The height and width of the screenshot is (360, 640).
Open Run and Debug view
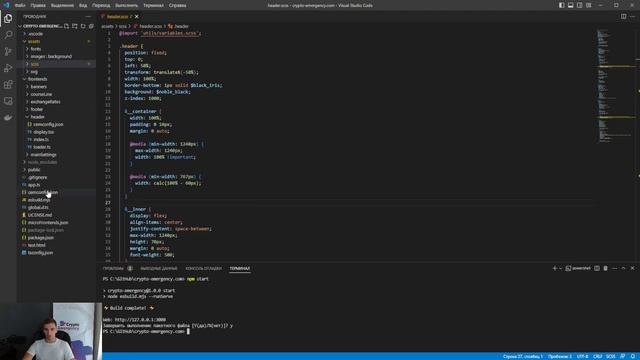coord(8,68)
